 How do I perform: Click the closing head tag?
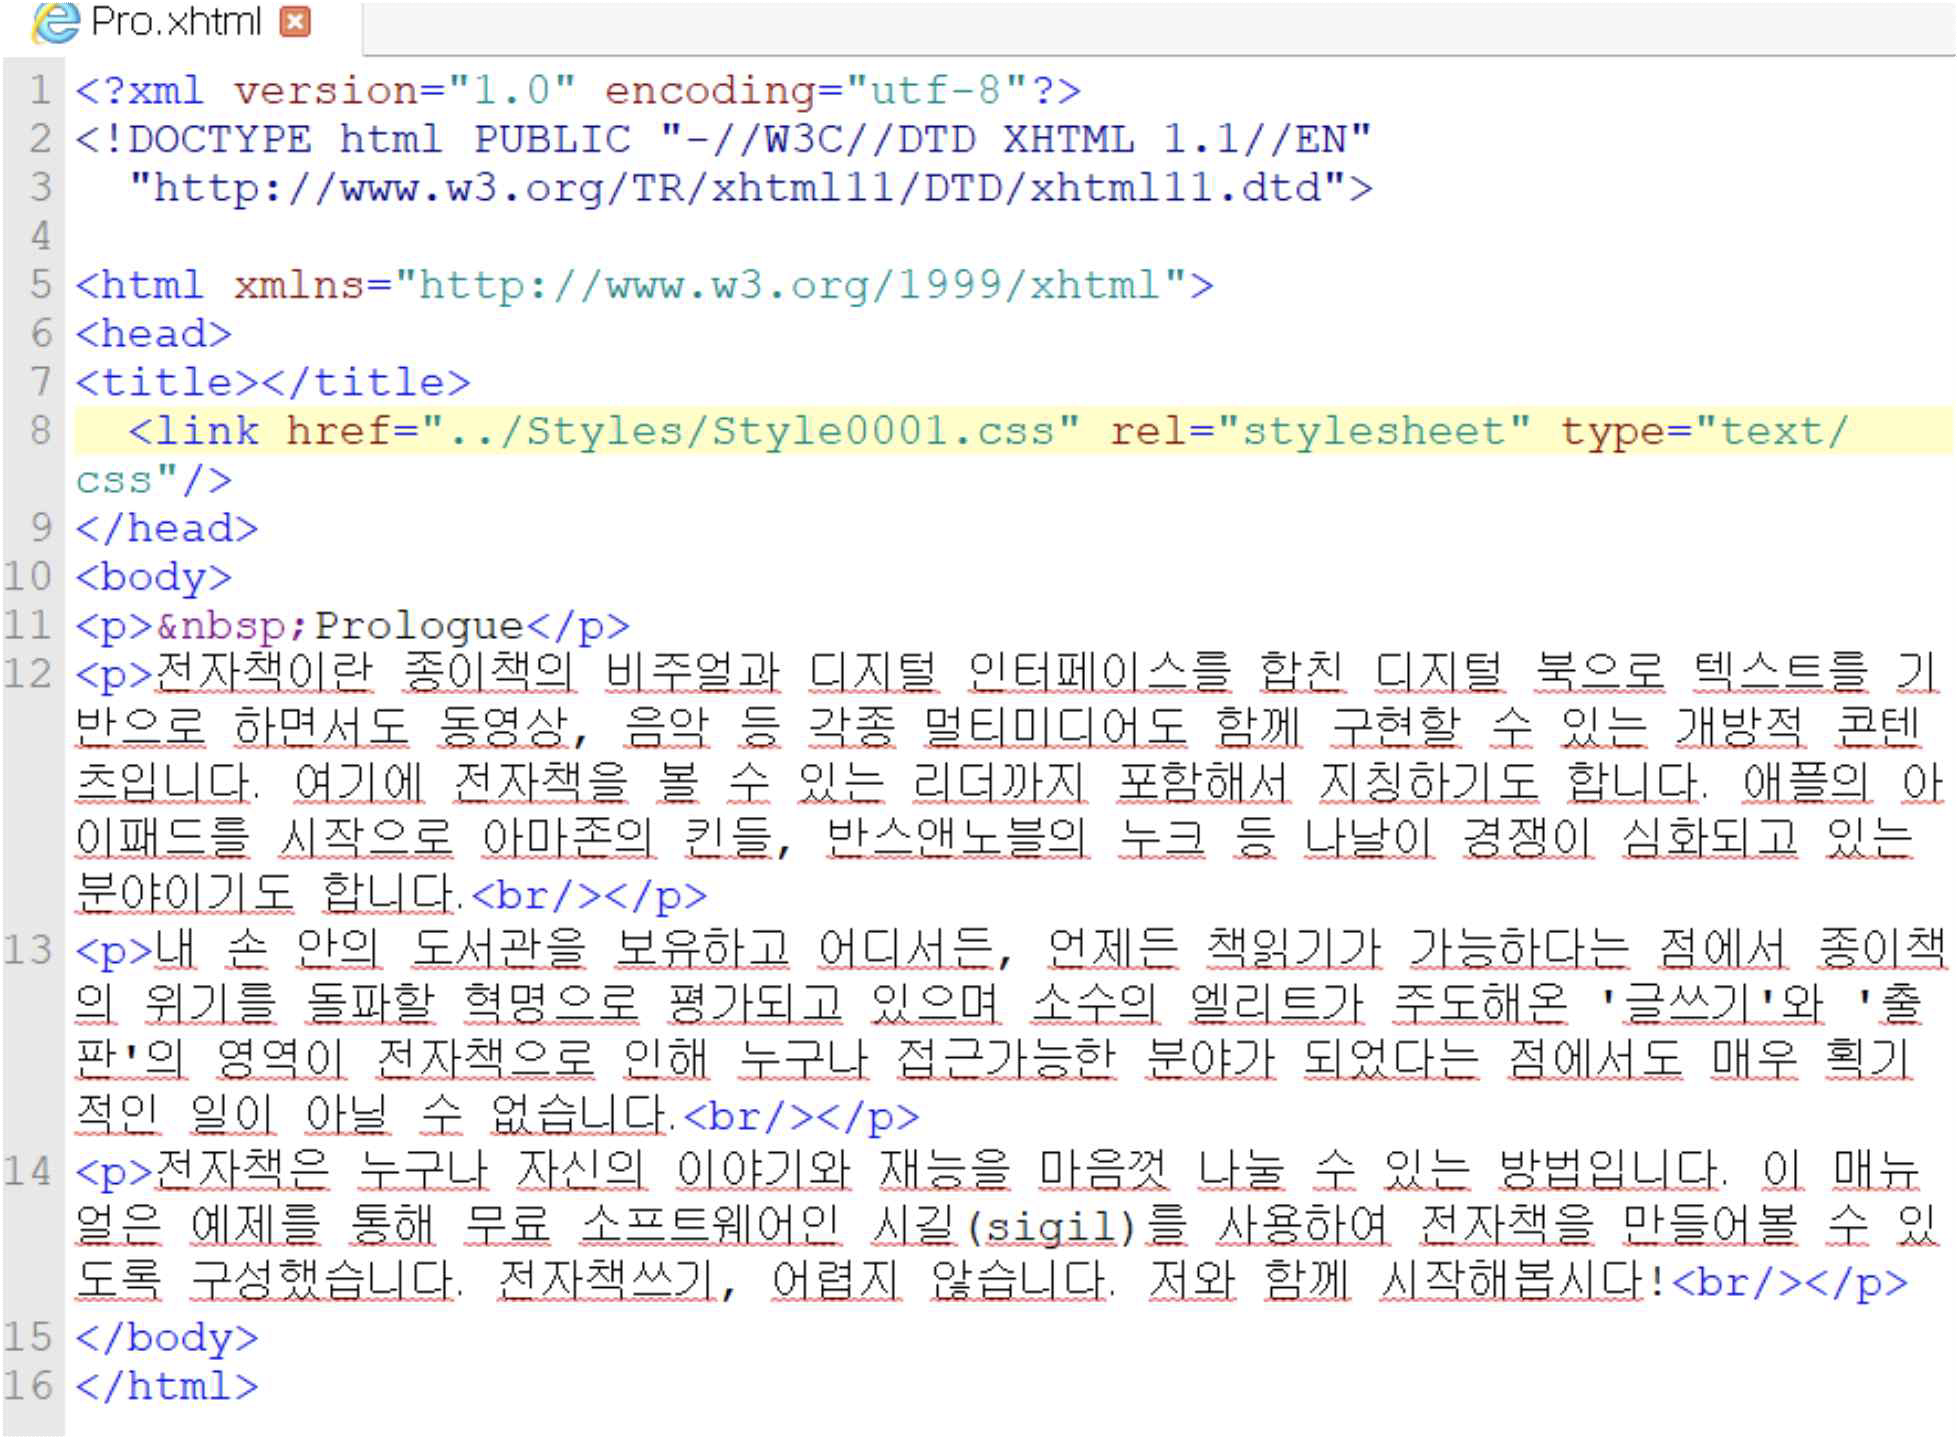coord(166,528)
